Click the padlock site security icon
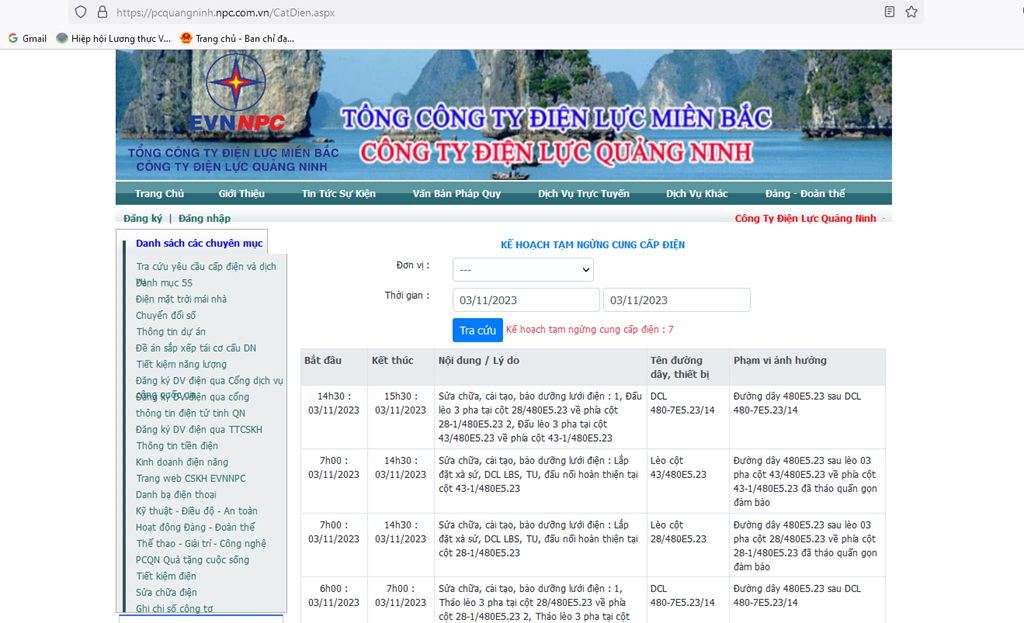This screenshot has height=623, width=1024. point(102,12)
